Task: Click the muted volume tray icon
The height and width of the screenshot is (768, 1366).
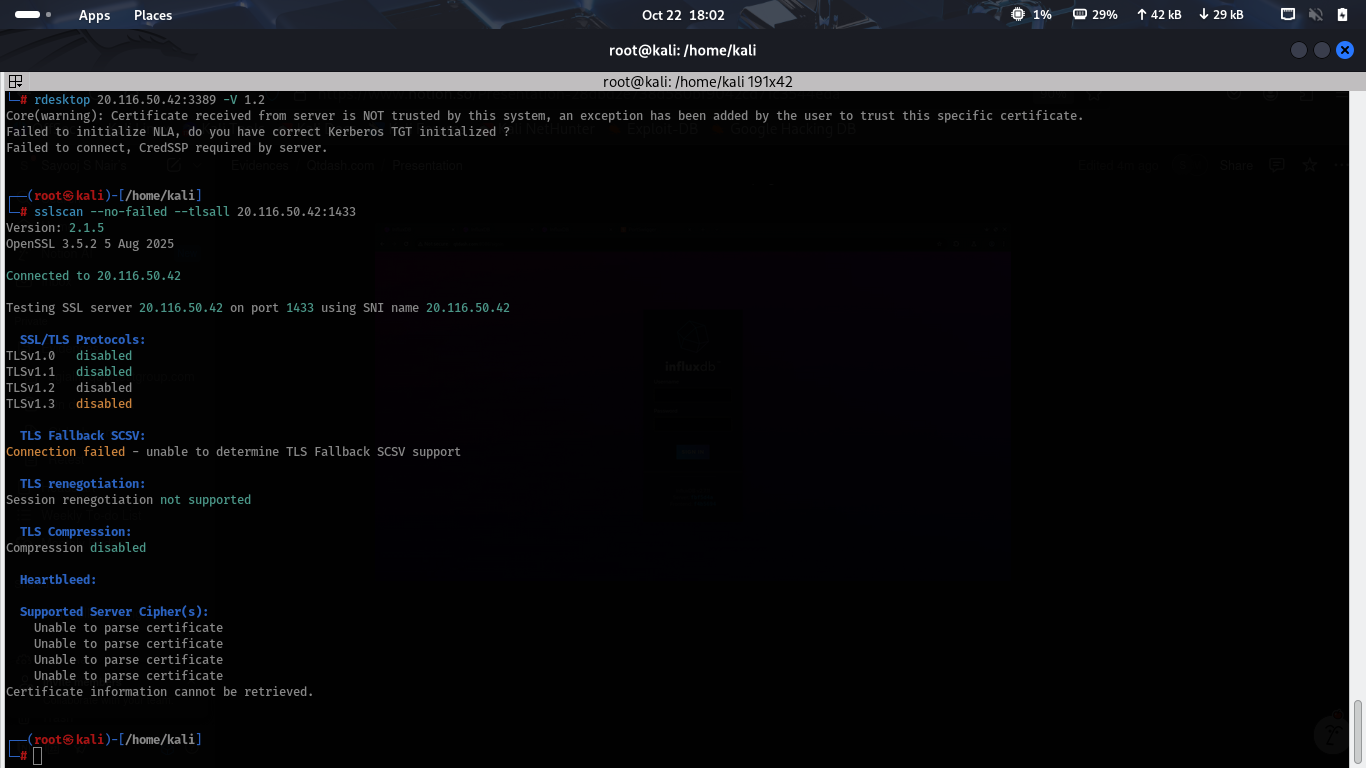Action: [1315, 15]
